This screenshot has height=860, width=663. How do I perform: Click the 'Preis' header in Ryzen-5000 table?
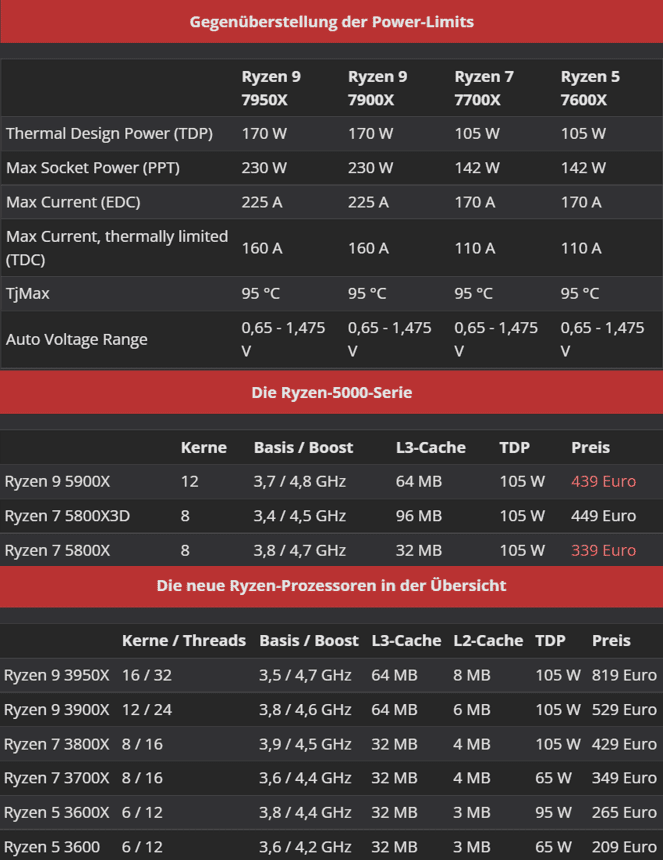pyautogui.click(x=590, y=448)
